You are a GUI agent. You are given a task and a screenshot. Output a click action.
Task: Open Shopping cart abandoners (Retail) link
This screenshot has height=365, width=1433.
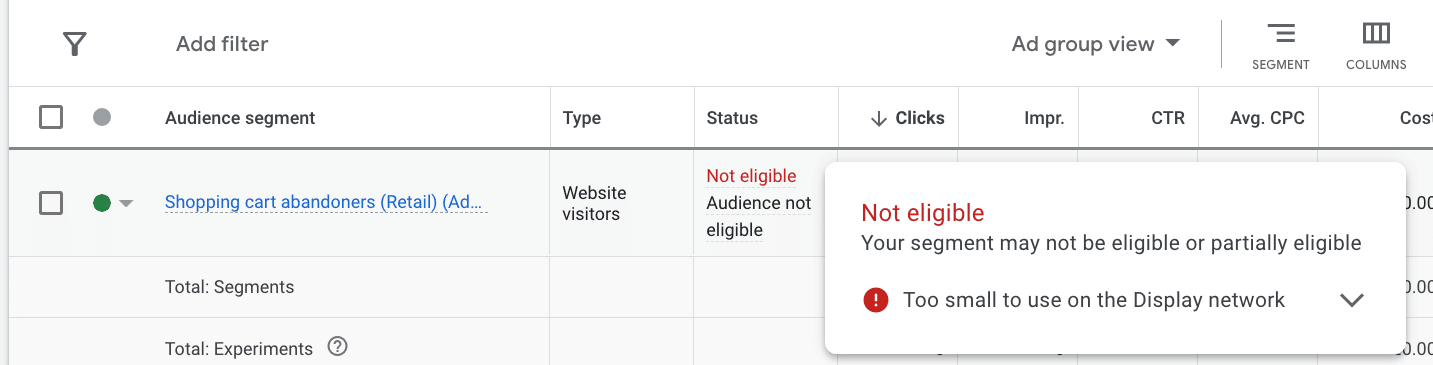[x=326, y=202]
